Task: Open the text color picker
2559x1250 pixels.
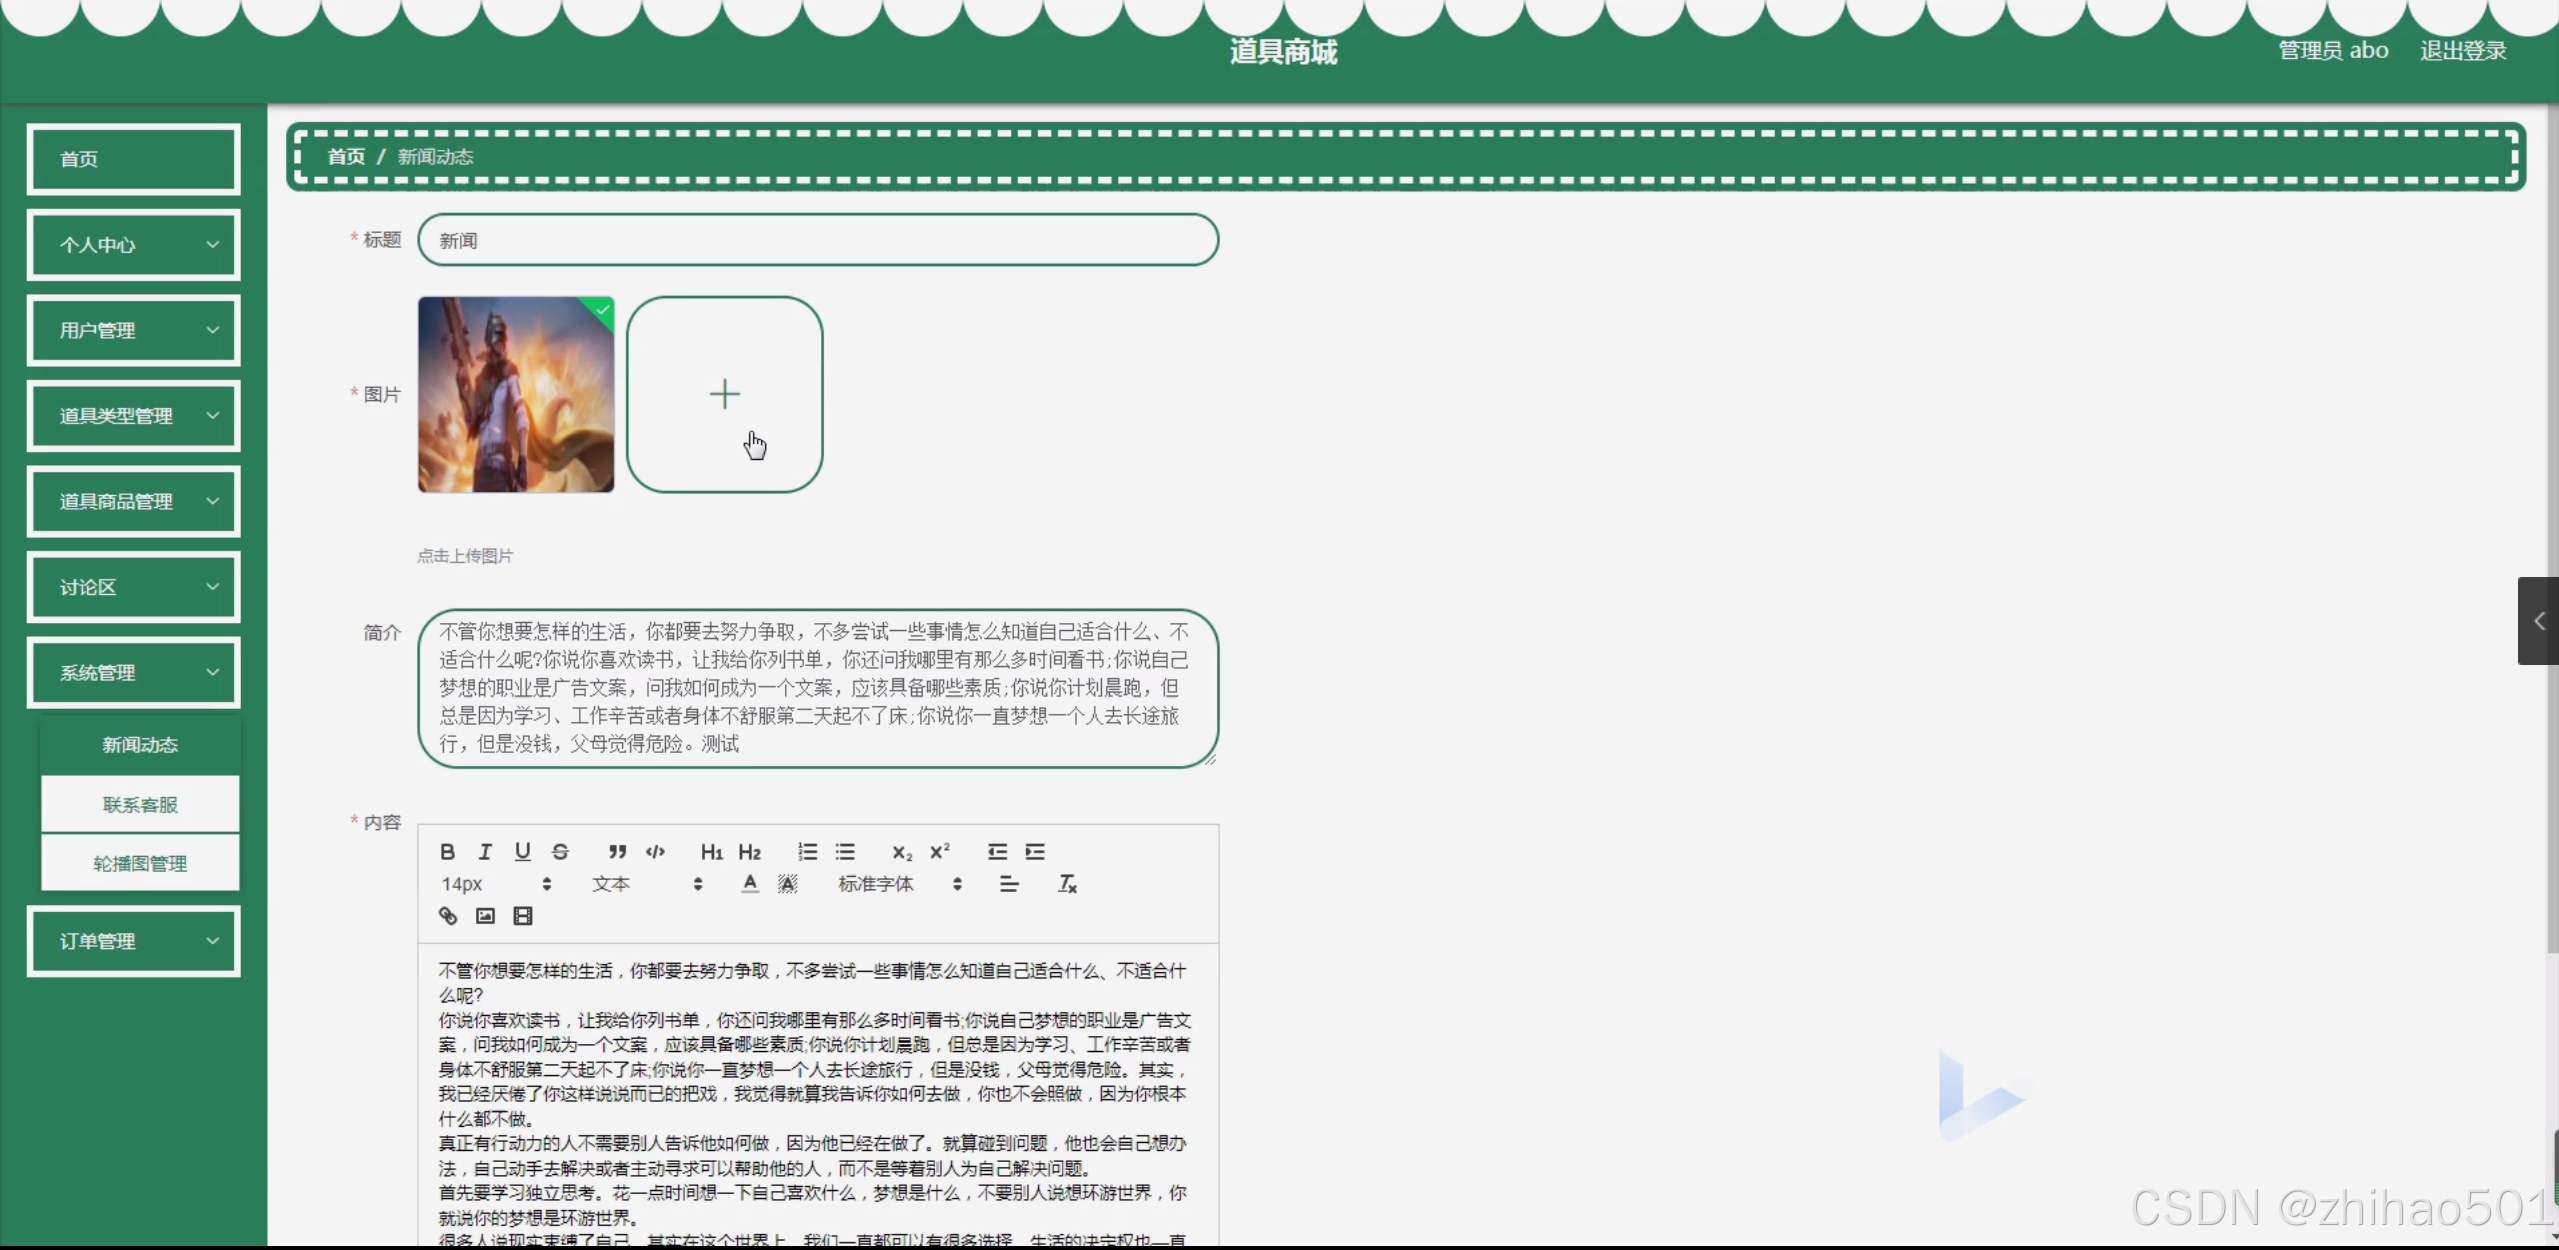Action: [x=750, y=883]
